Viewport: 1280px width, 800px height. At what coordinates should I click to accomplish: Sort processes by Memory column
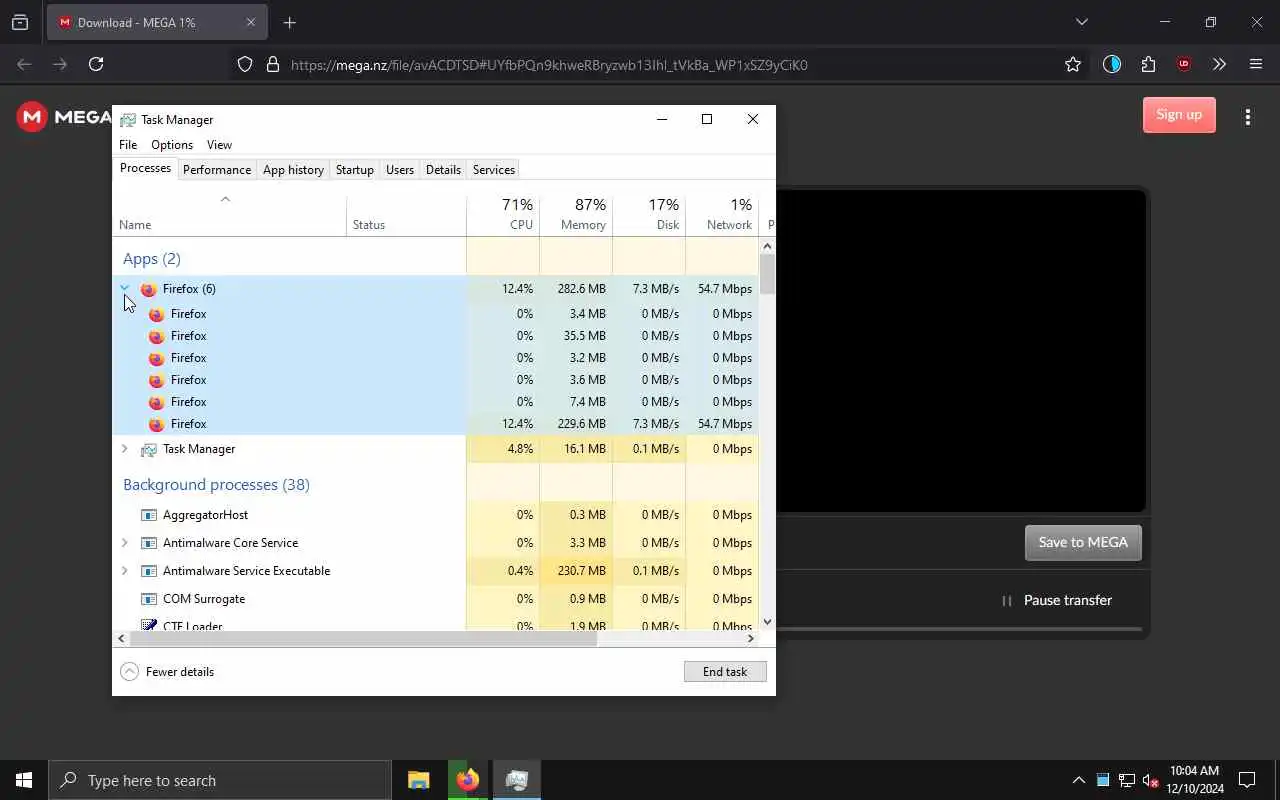pyautogui.click(x=576, y=214)
